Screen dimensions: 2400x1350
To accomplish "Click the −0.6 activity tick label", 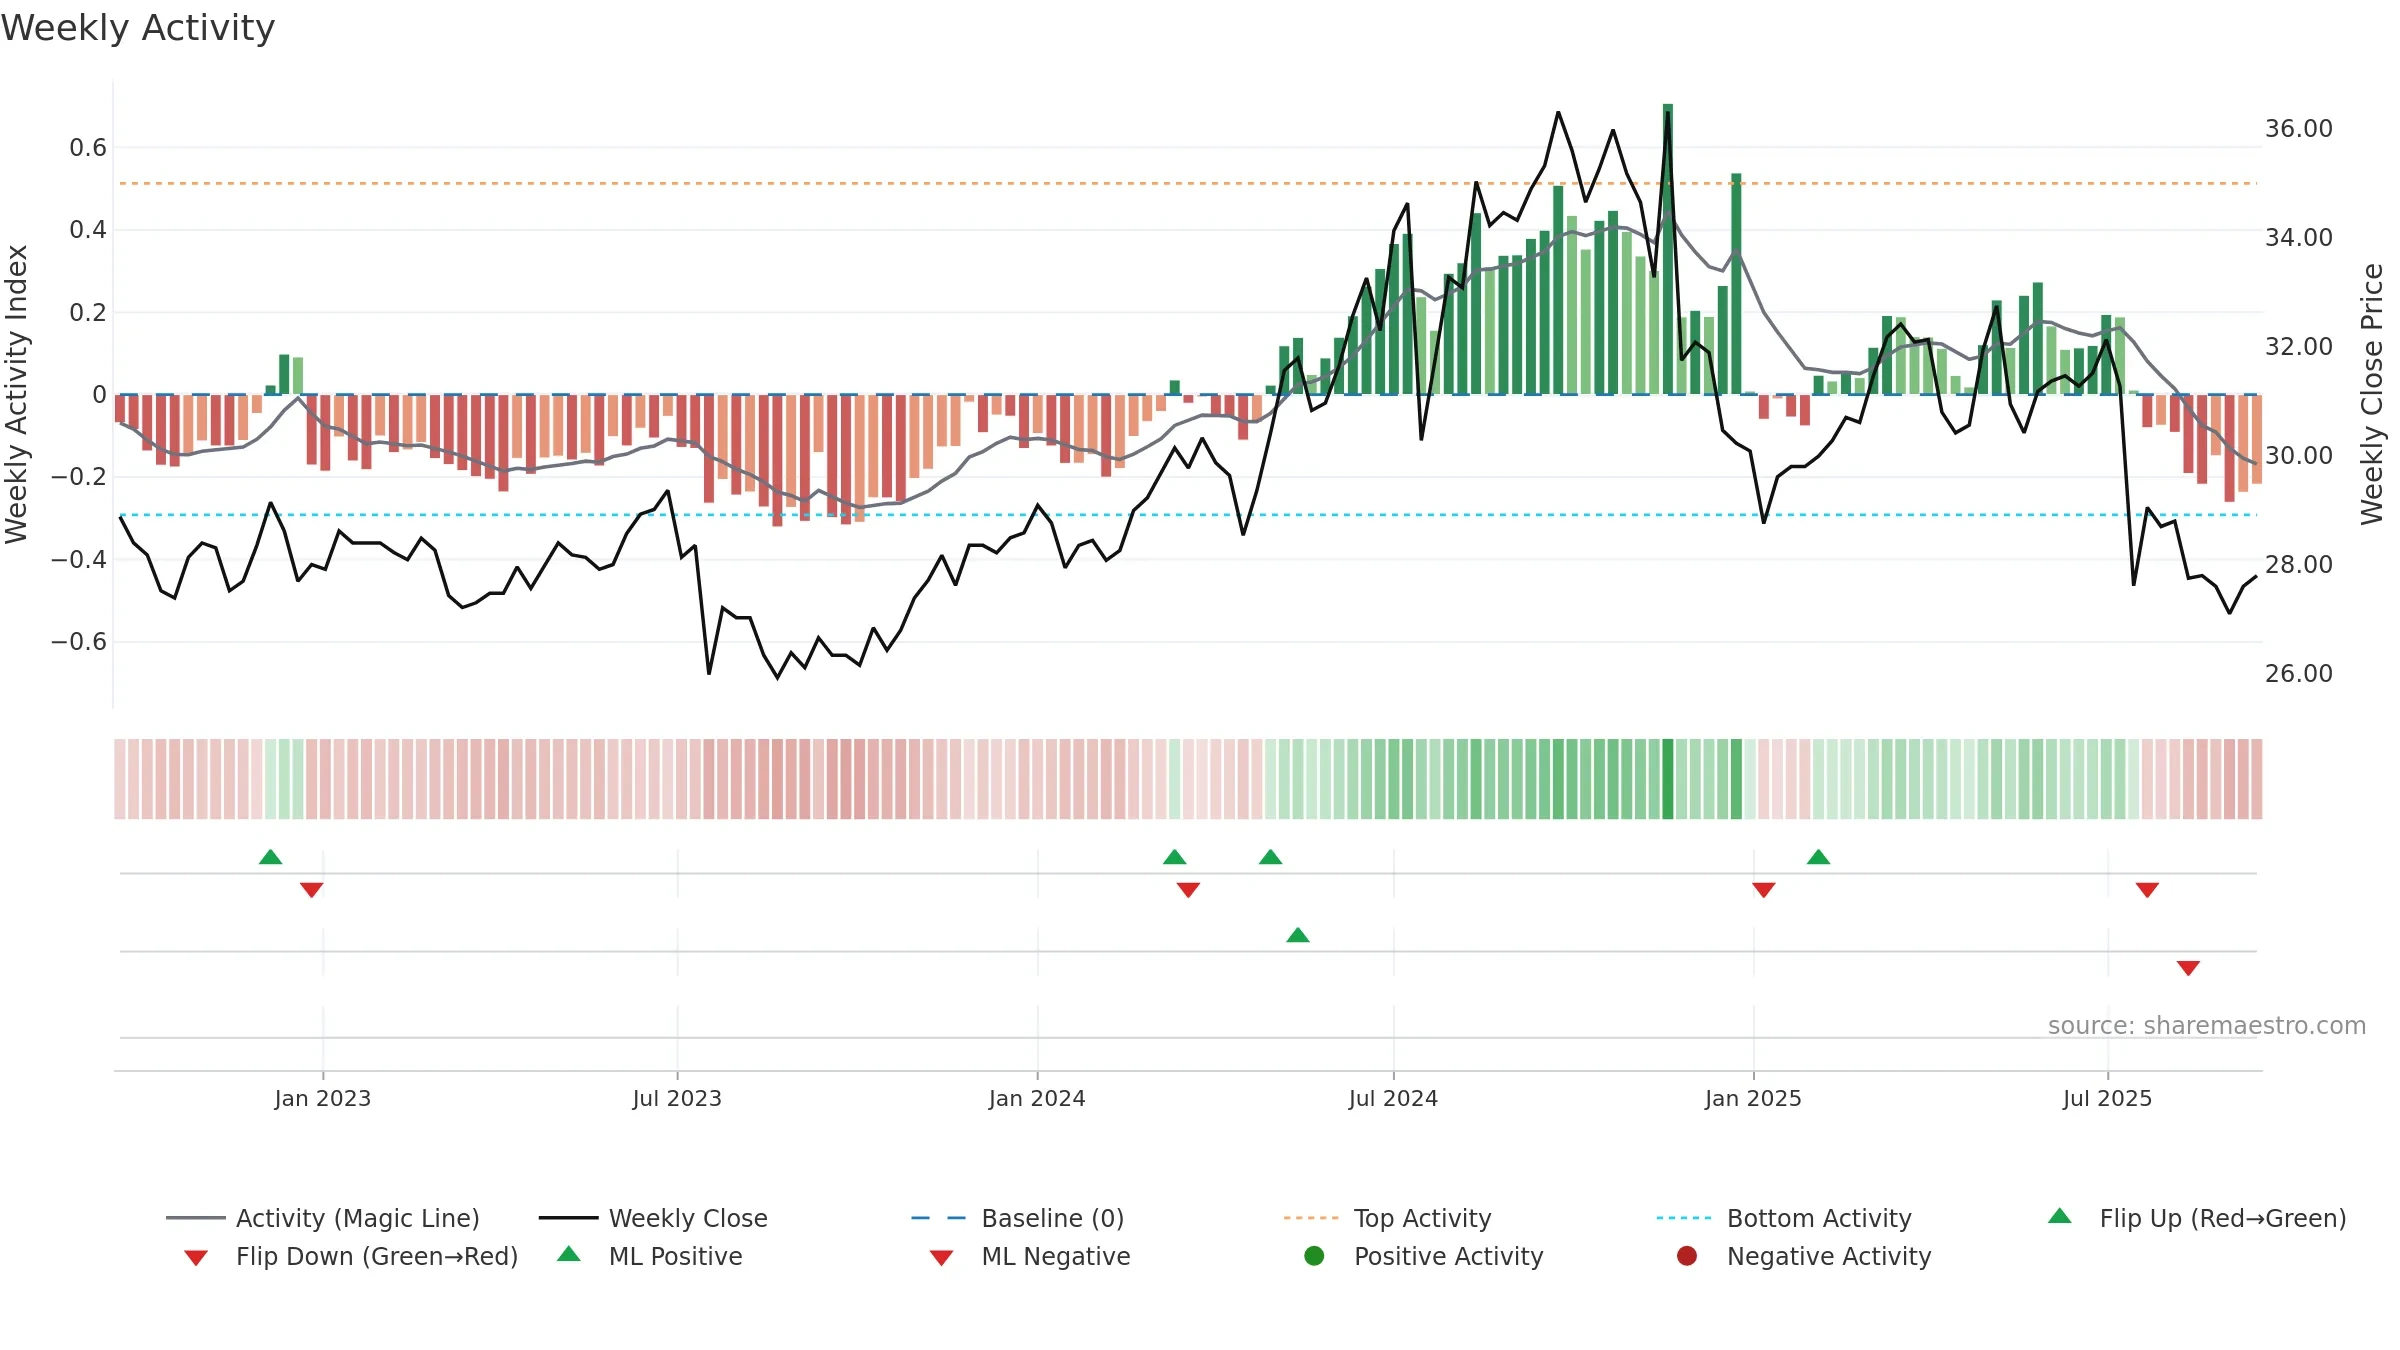I will point(79,641).
